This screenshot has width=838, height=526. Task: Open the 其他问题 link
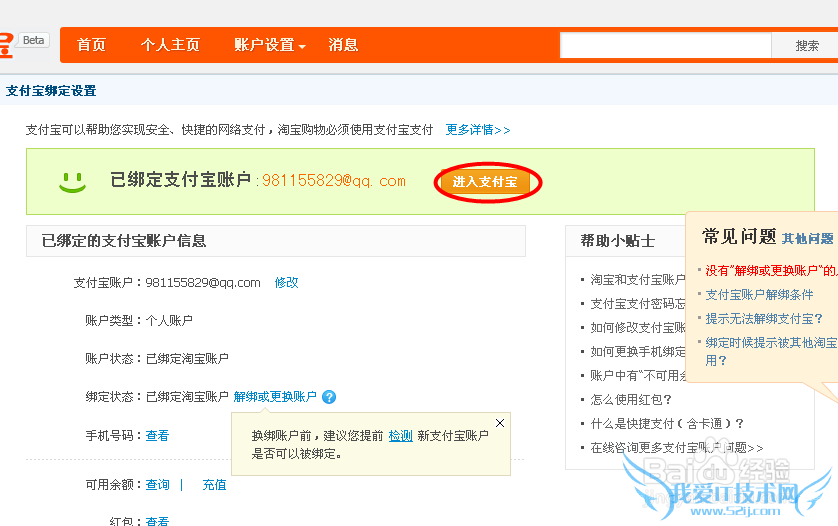coord(808,238)
